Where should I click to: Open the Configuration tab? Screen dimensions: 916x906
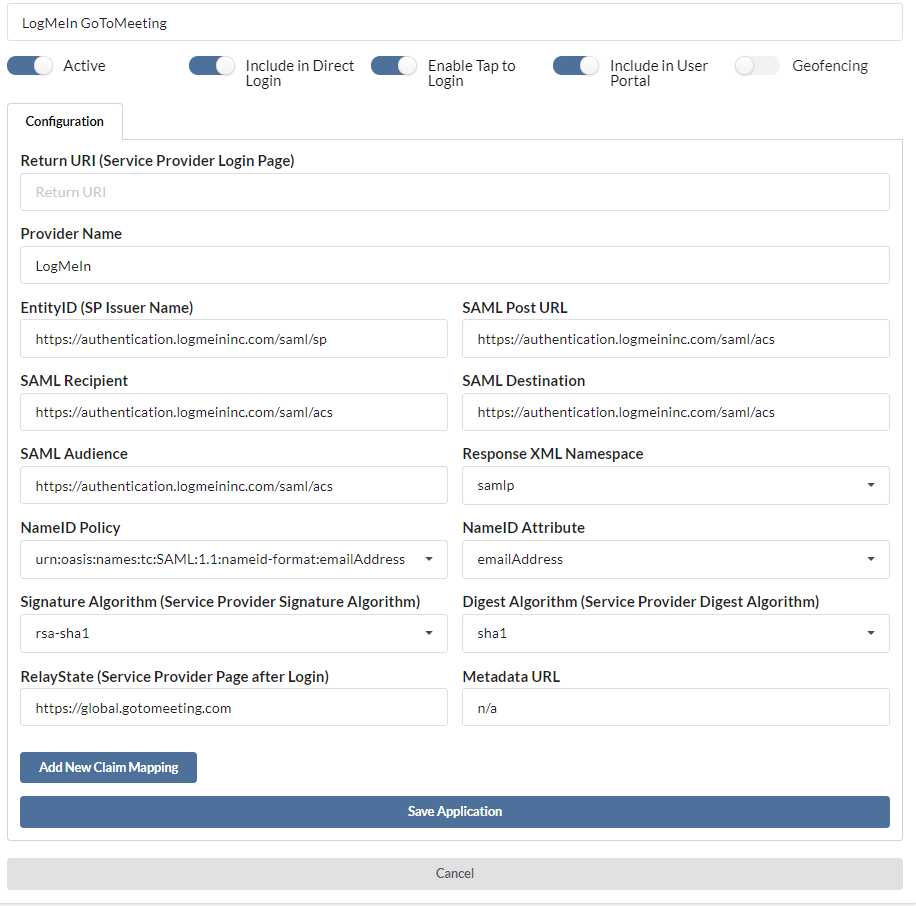65,122
